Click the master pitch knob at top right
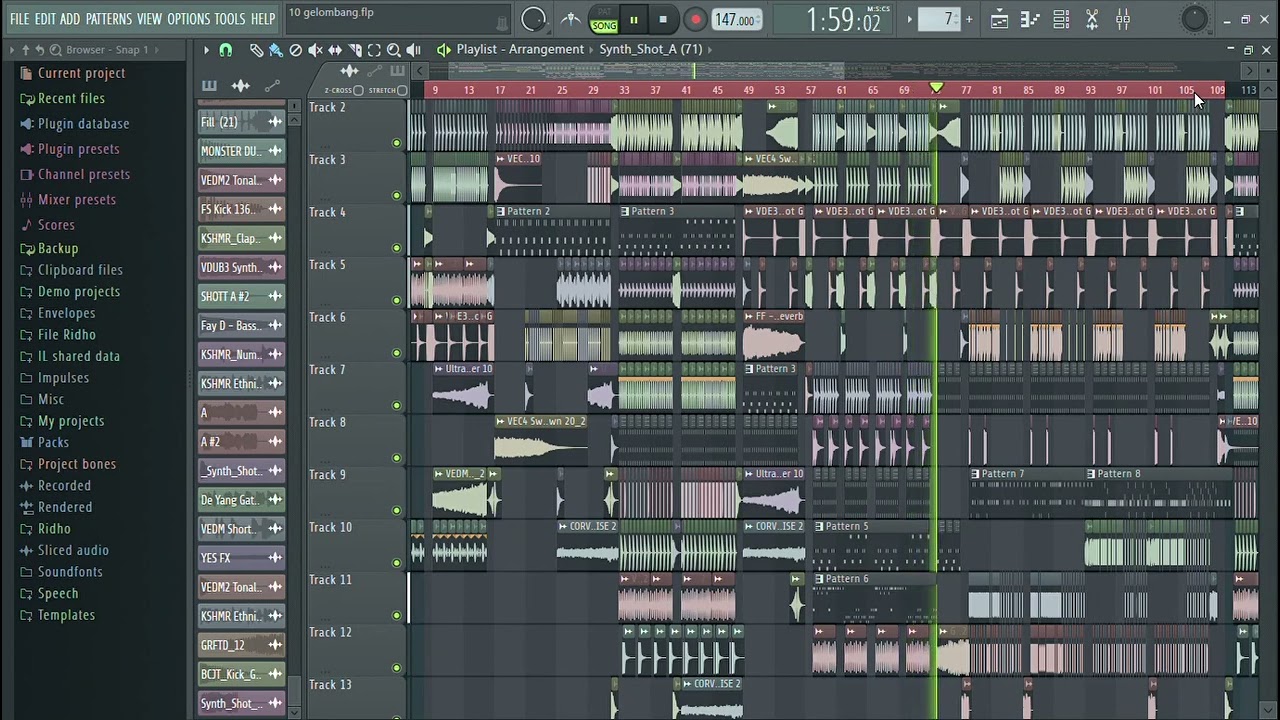1280x720 pixels. click(1194, 19)
